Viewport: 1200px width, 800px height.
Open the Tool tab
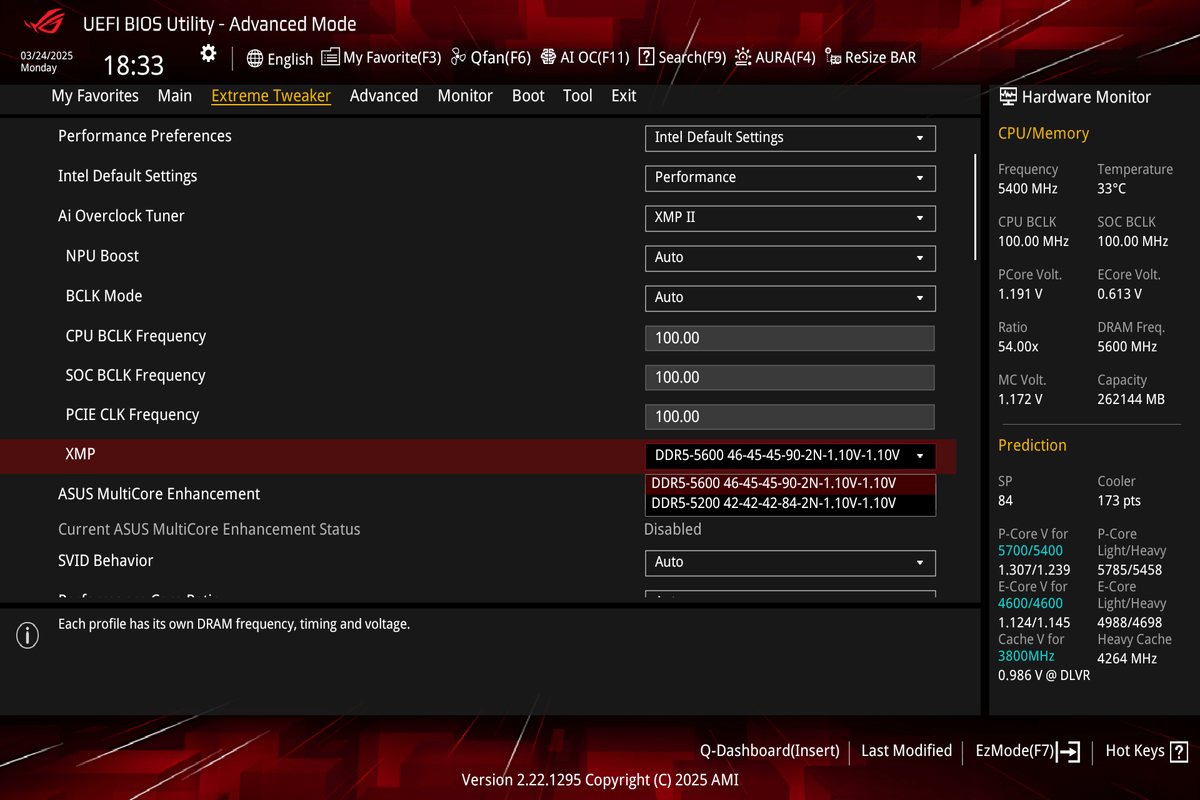(578, 96)
